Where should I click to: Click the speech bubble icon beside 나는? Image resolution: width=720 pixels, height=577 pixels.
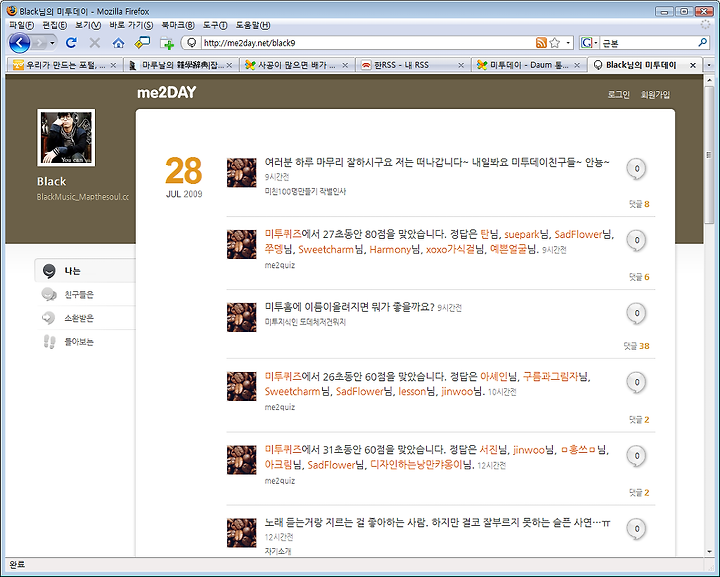point(49,271)
